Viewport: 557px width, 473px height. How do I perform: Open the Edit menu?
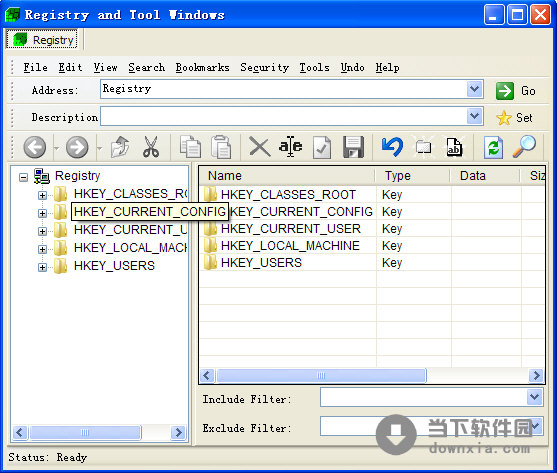70,67
